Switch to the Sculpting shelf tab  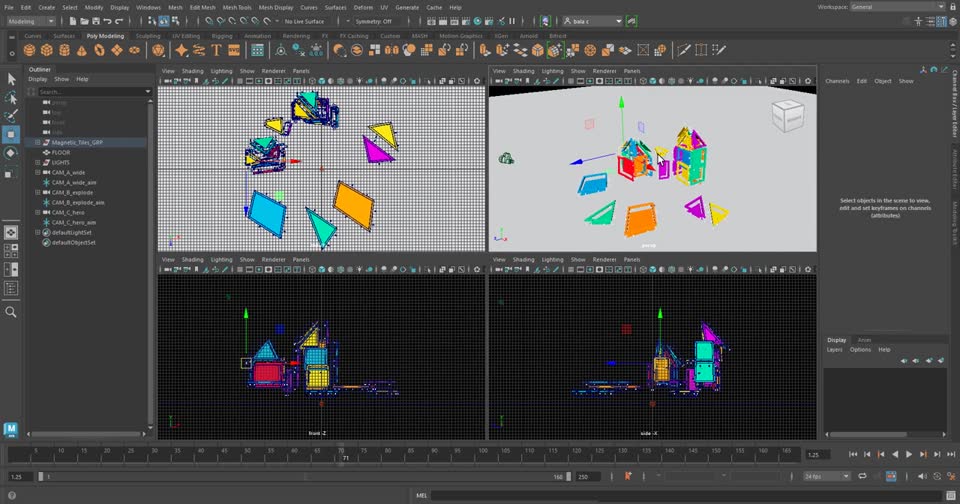(x=148, y=36)
